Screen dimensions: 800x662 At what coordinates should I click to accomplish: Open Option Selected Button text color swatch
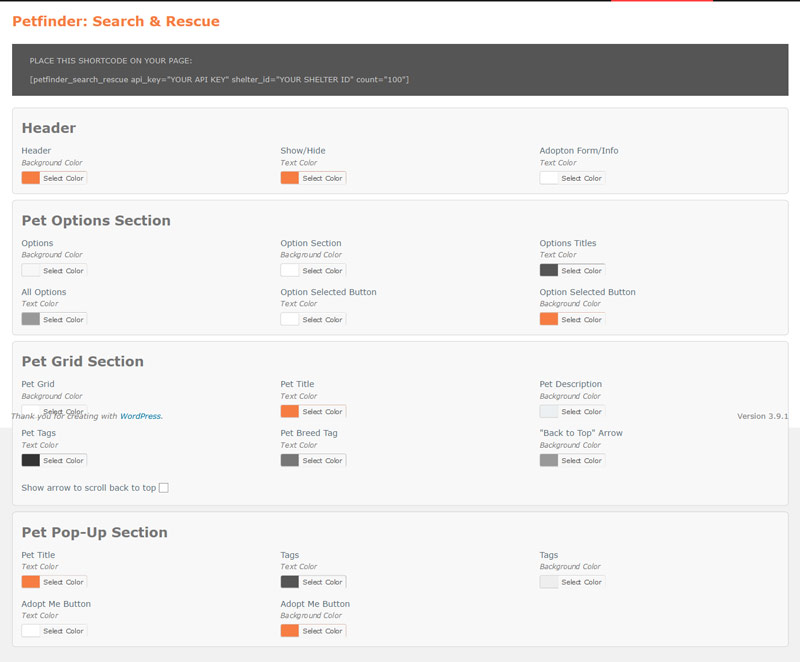click(290, 320)
